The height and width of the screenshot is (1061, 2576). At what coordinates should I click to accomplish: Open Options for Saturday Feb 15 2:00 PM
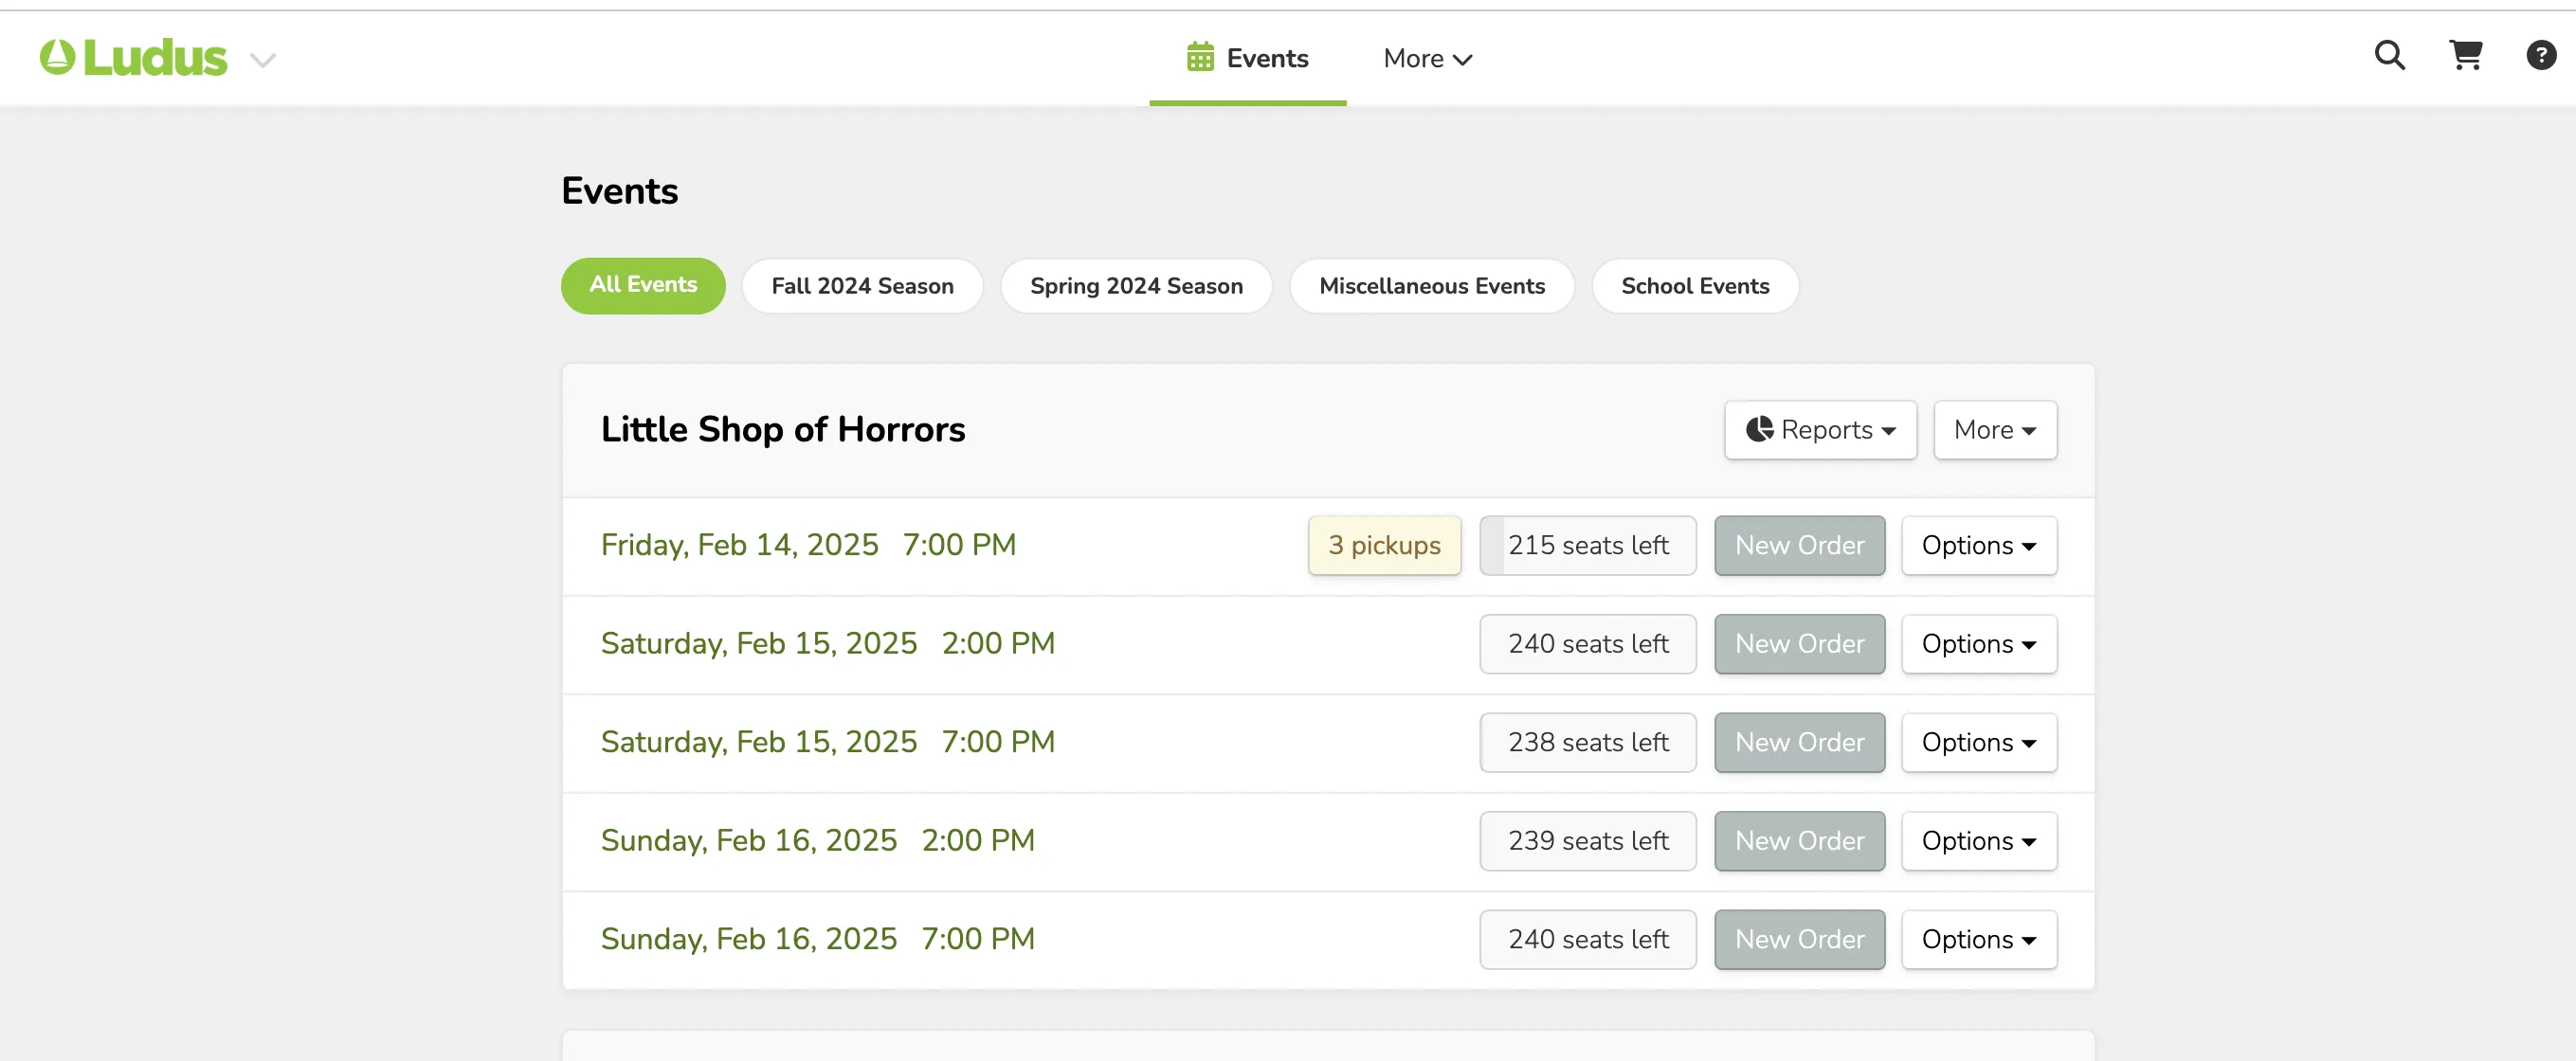[x=1979, y=644]
